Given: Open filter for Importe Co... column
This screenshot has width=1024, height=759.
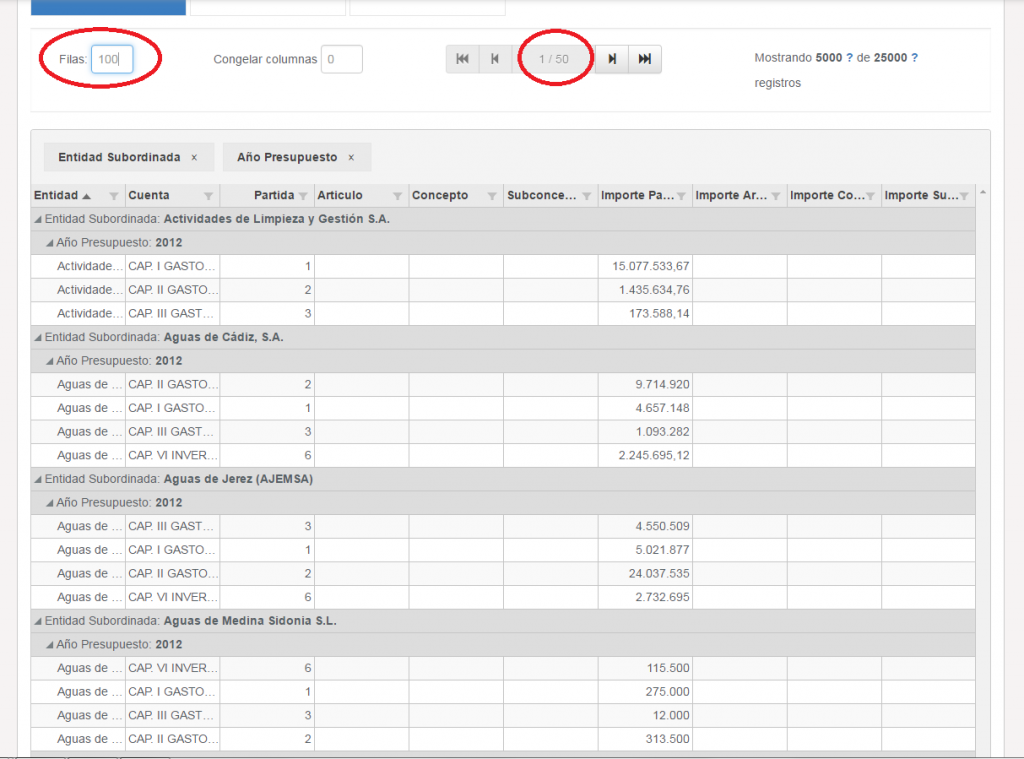Looking at the screenshot, I should [x=870, y=196].
